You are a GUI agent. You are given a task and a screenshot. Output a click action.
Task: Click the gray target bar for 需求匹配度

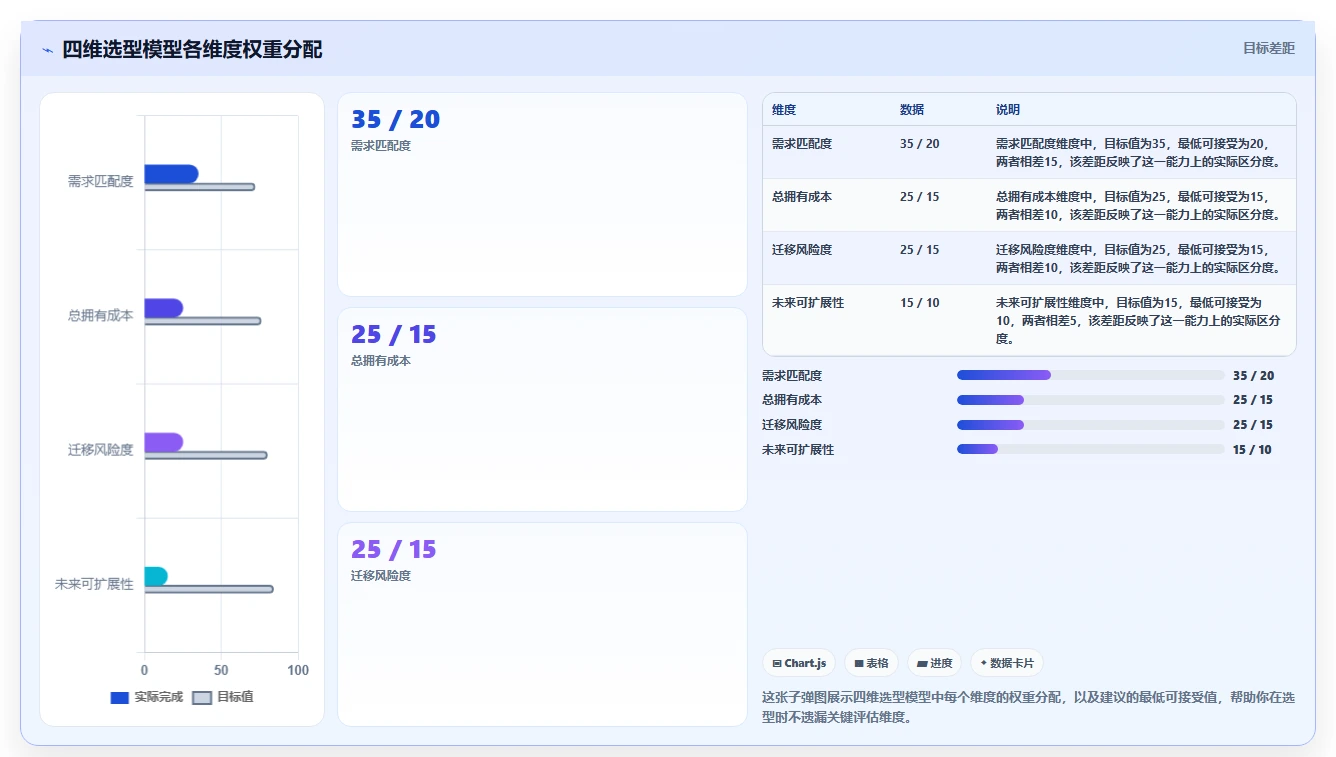coord(200,187)
